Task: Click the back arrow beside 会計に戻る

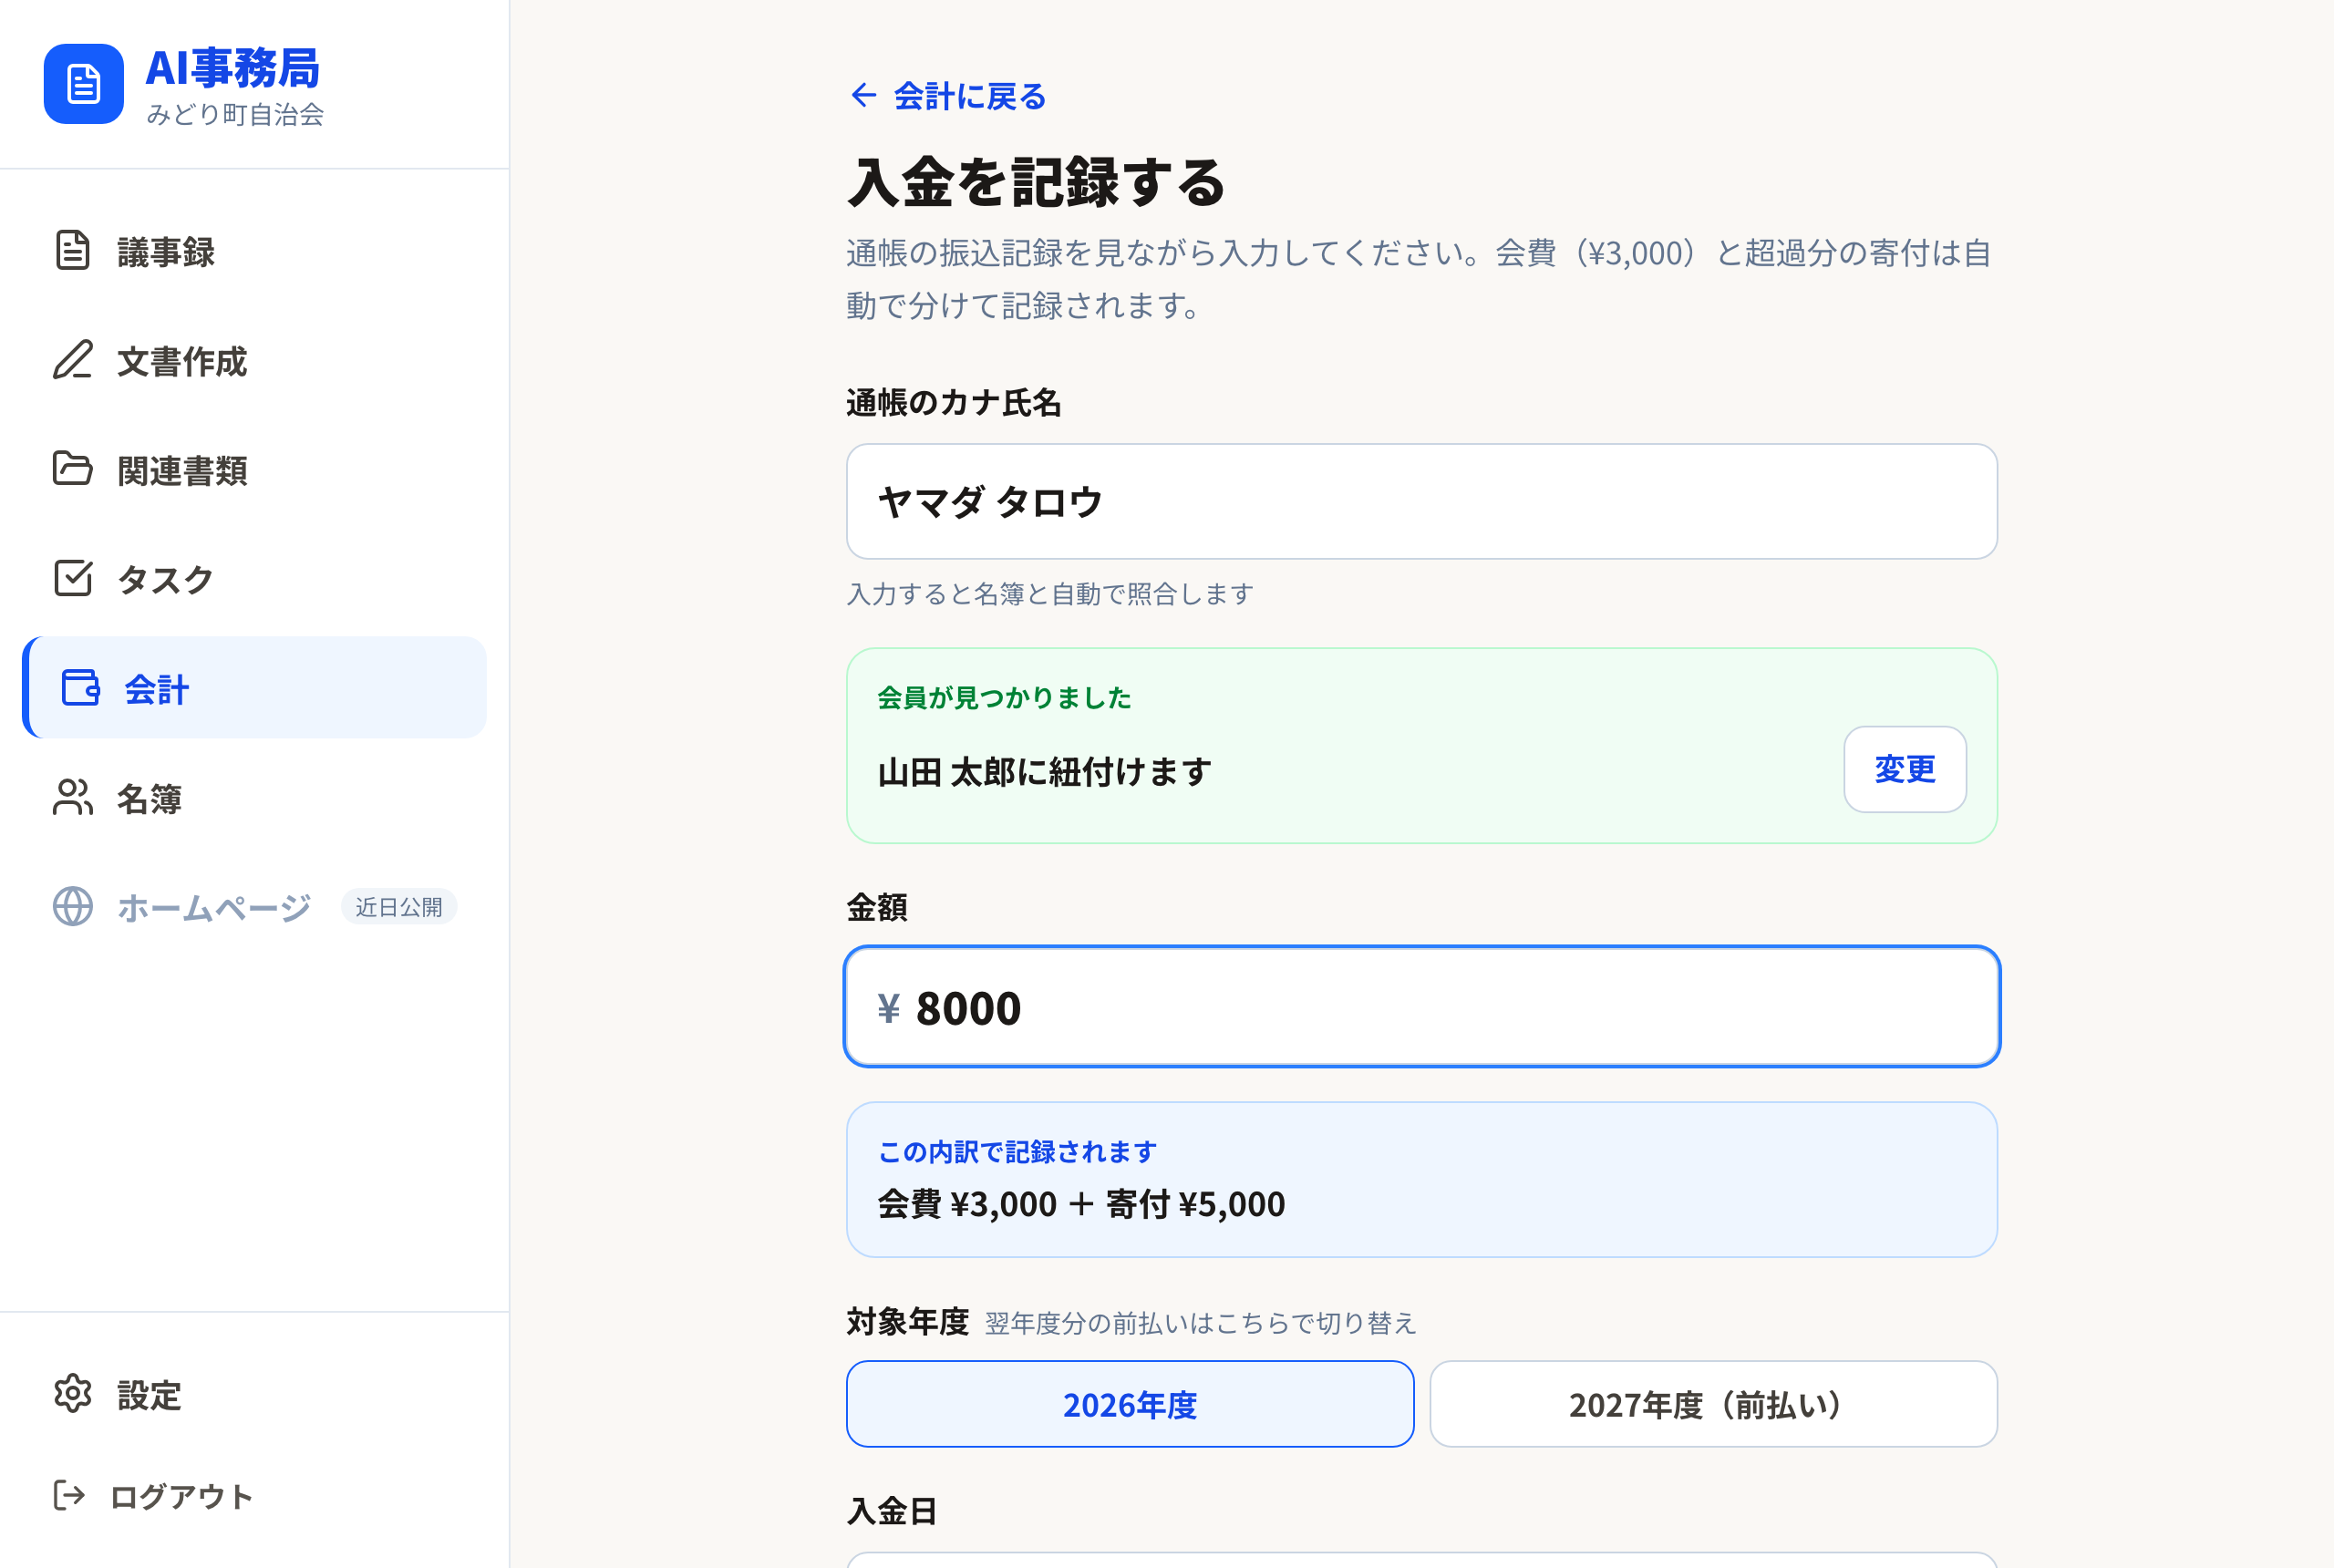Action: [864, 95]
